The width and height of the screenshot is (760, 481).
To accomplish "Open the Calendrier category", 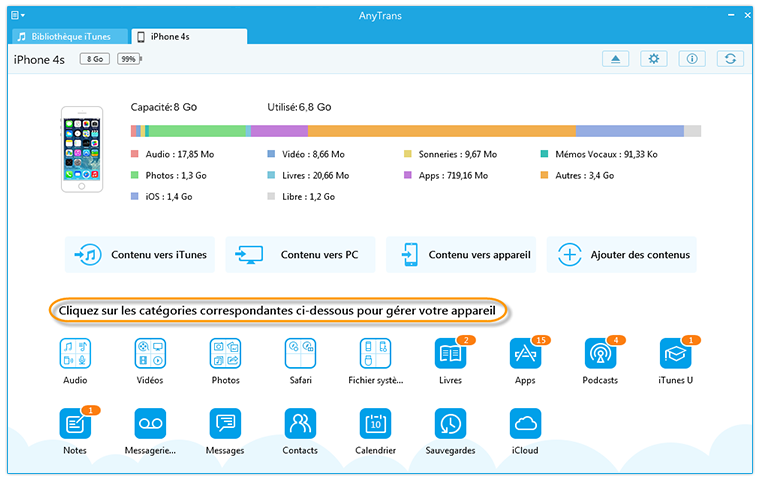I will 376,424.
